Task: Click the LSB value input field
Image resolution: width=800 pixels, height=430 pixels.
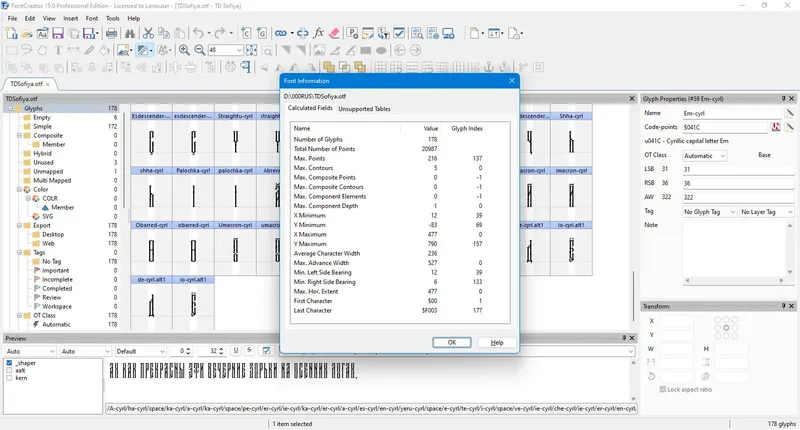Action: point(738,169)
